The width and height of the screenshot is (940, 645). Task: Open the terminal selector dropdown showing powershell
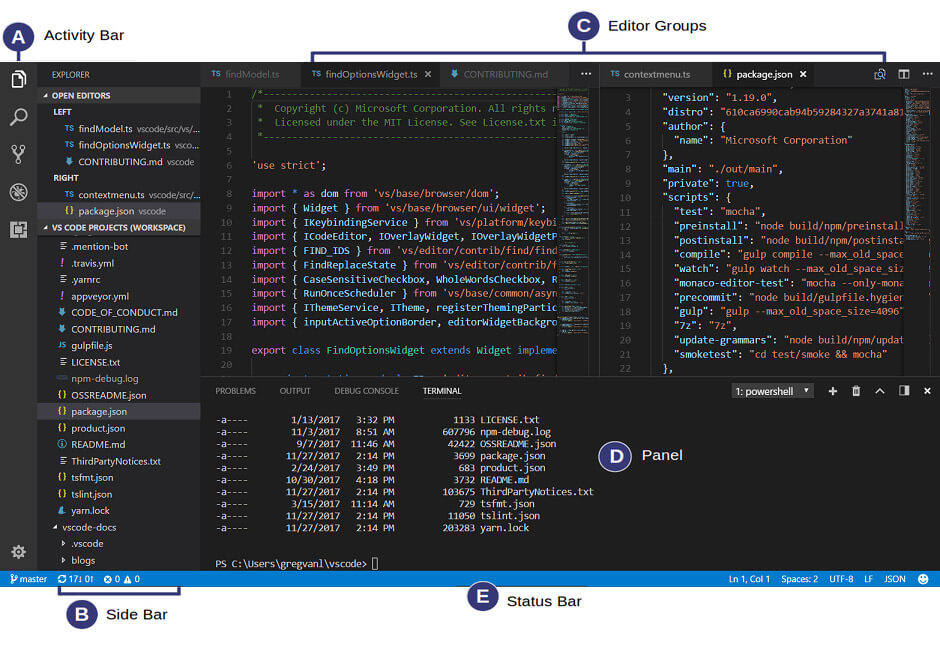click(x=772, y=390)
